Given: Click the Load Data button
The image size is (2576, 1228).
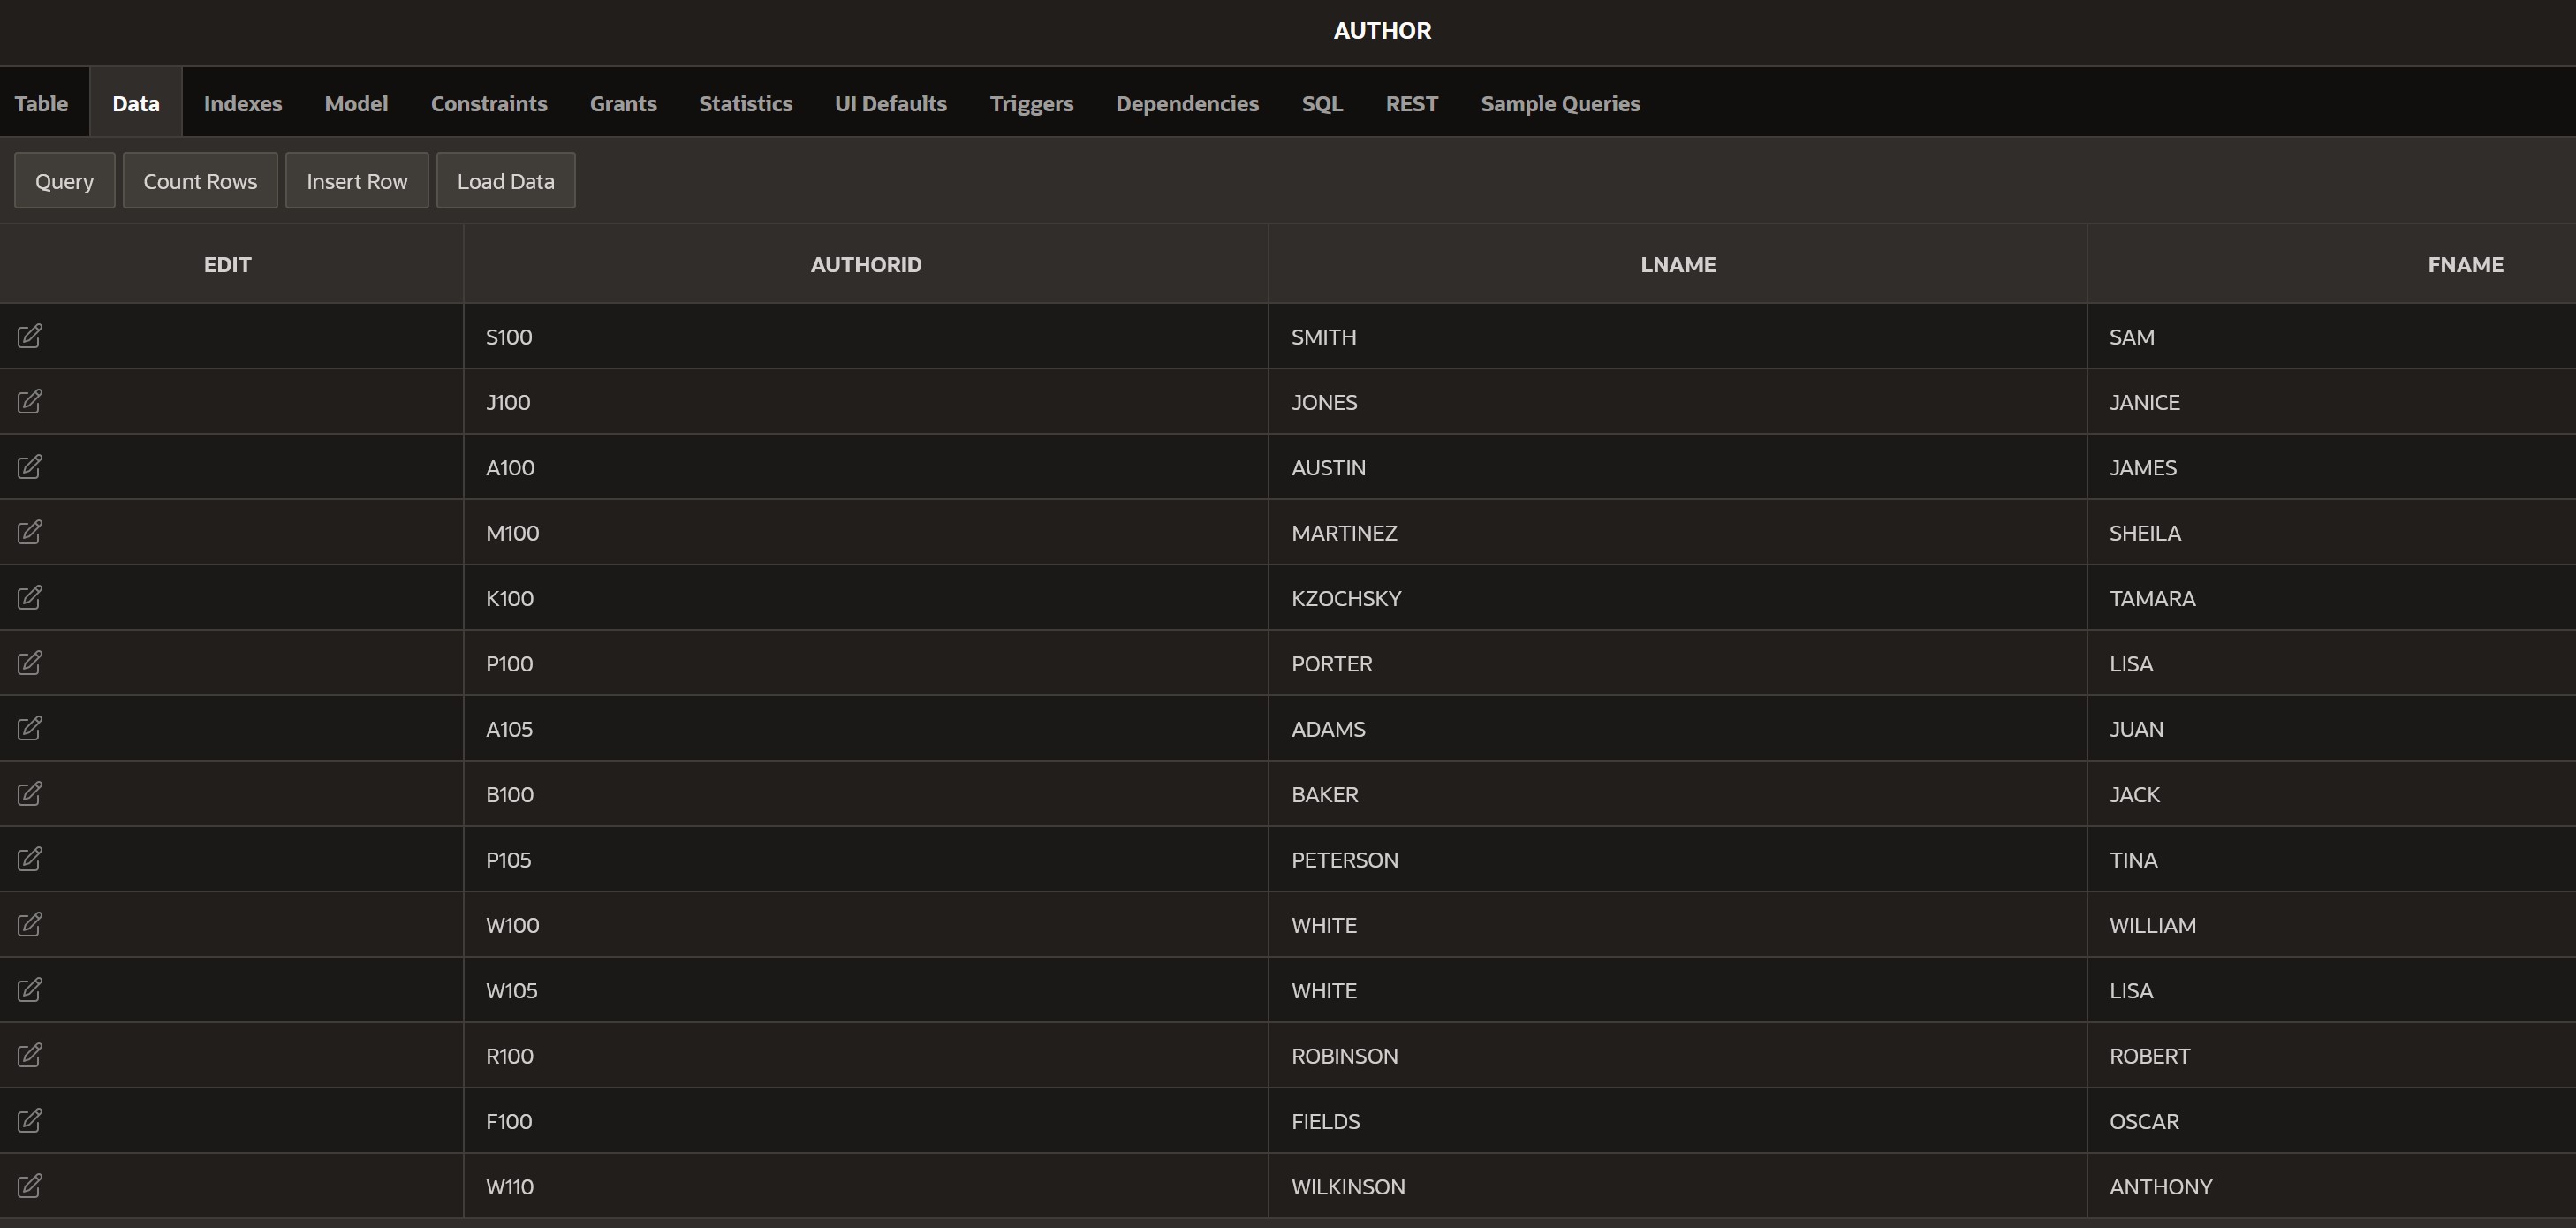Looking at the screenshot, I should point(505,180).
